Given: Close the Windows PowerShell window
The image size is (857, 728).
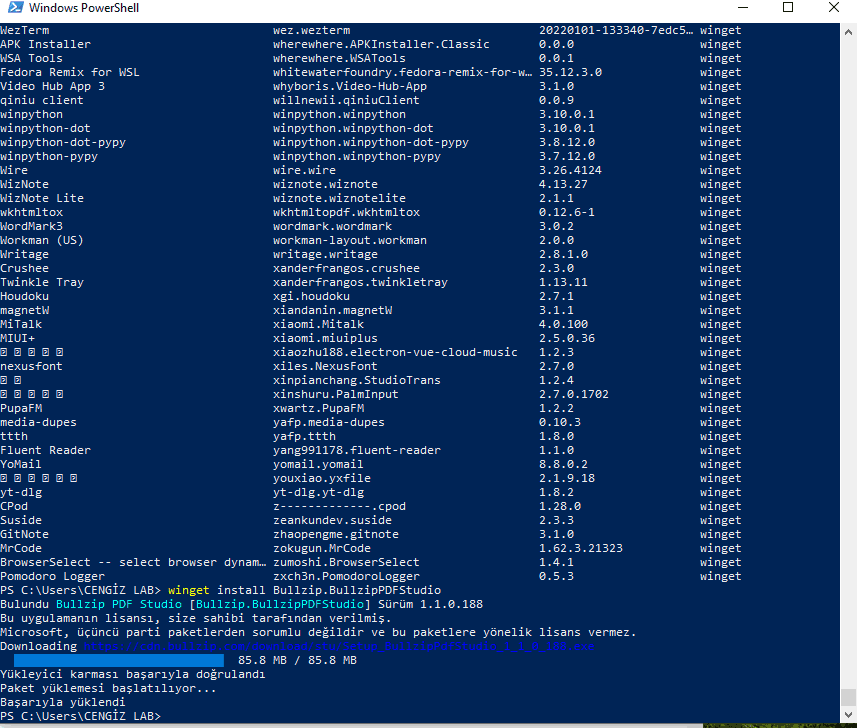Looking at the screenshot, I should coord(834,9).
